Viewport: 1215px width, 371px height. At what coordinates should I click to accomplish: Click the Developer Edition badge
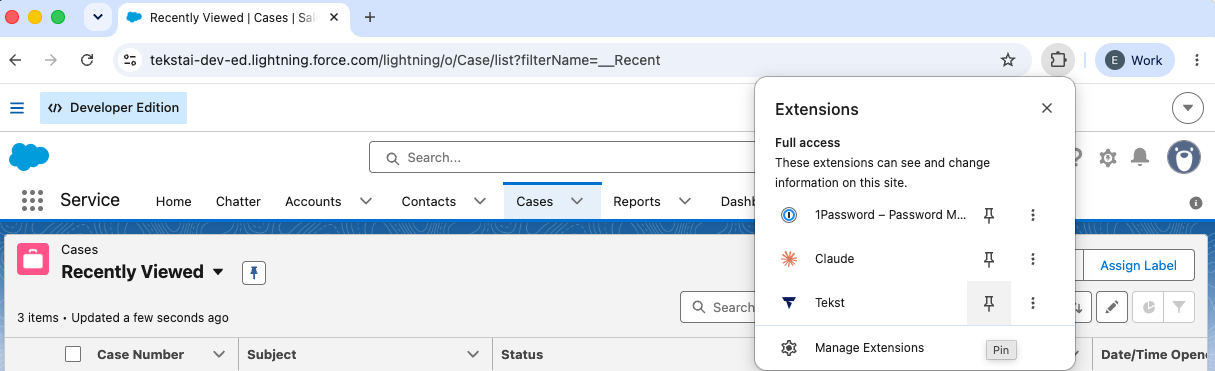click(113, 108)
